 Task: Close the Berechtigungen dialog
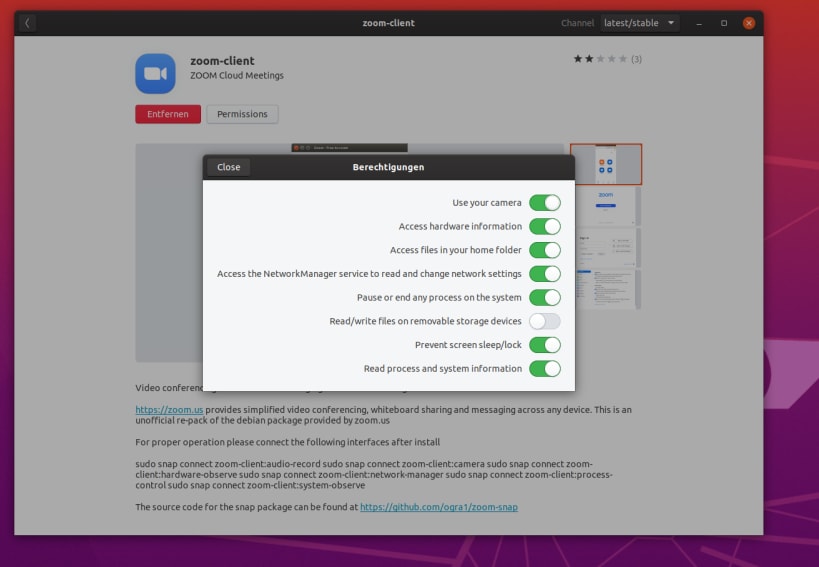tap(229, 167)
